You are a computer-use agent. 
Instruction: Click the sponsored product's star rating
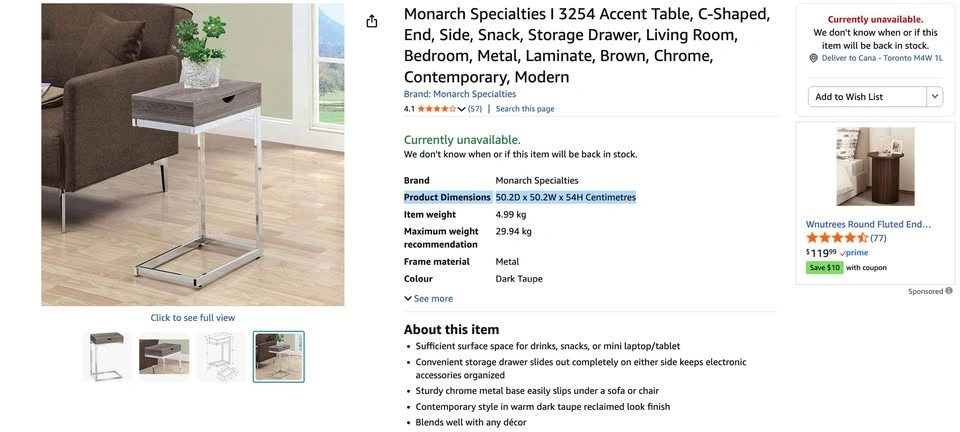pos(836,238)
